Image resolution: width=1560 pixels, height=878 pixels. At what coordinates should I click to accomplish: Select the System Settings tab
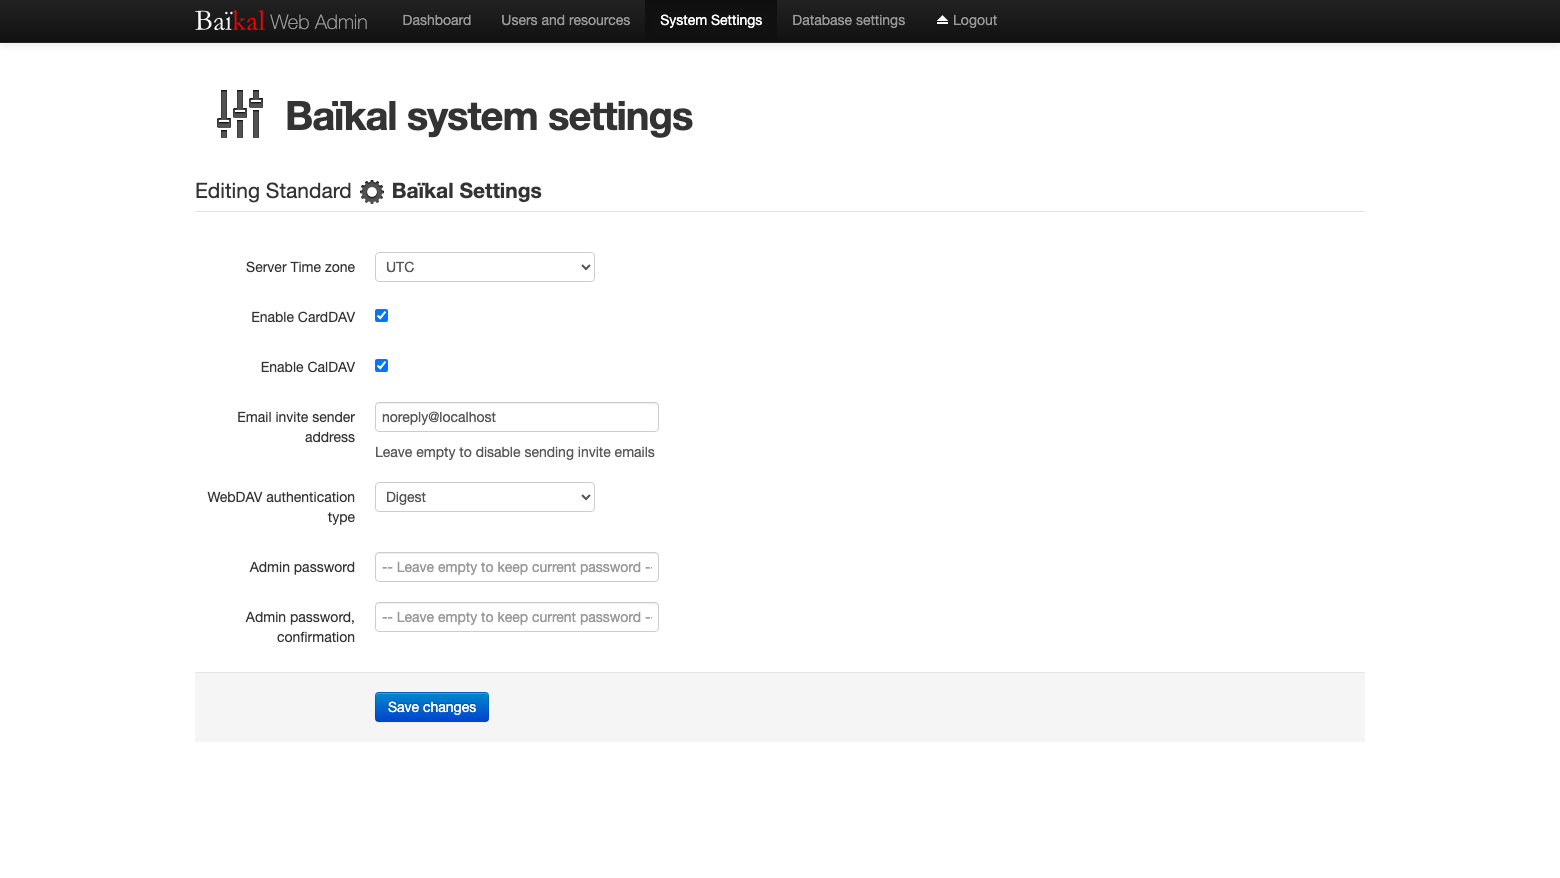[x=711, y=20]
